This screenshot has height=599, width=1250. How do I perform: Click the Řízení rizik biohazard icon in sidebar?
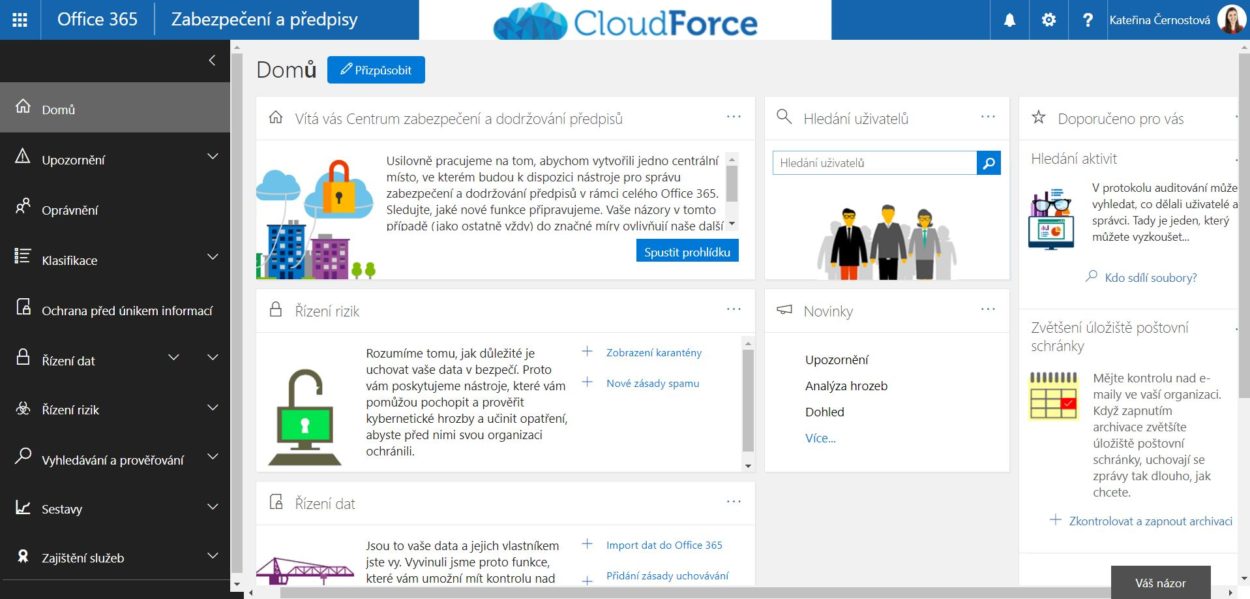[x=23, y=408]
